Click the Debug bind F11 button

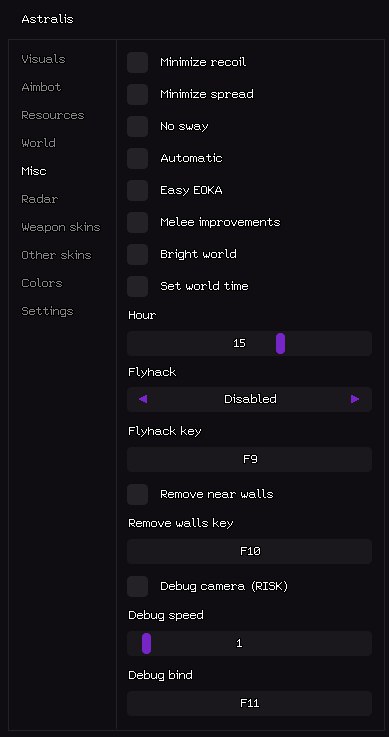tap(249, 703)
